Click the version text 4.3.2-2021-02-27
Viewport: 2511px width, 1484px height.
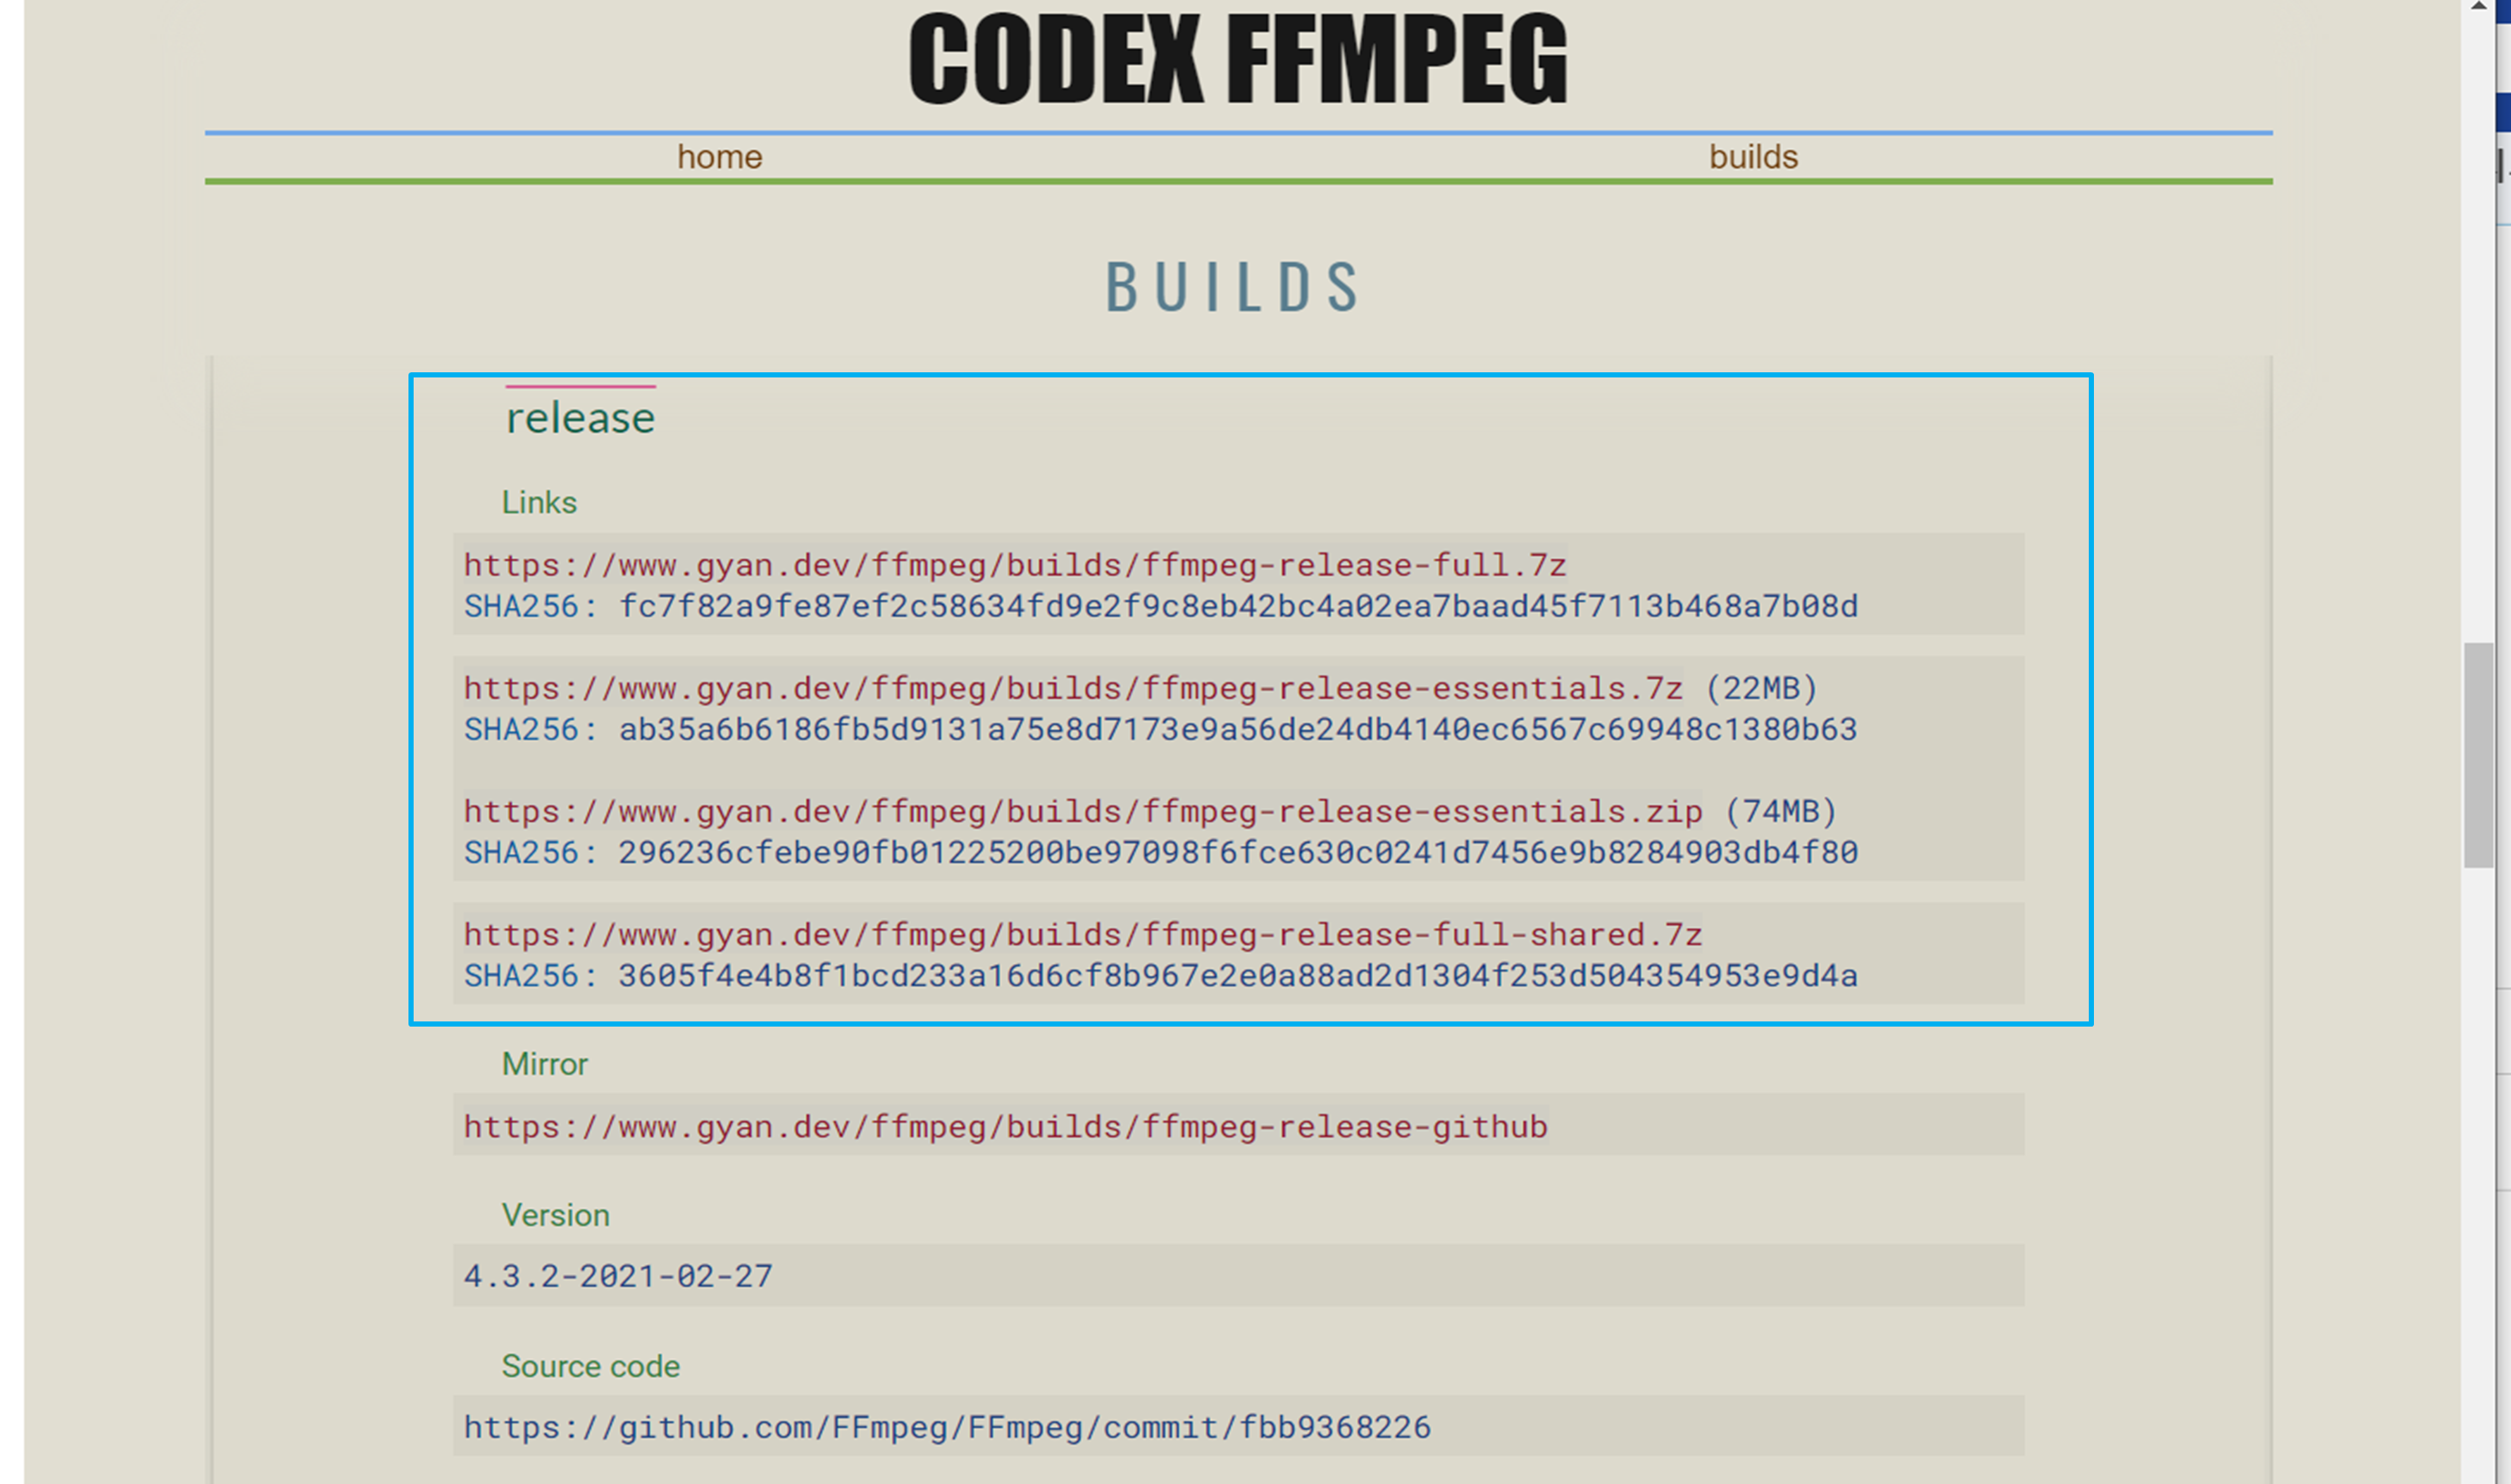pos(618,1276)
